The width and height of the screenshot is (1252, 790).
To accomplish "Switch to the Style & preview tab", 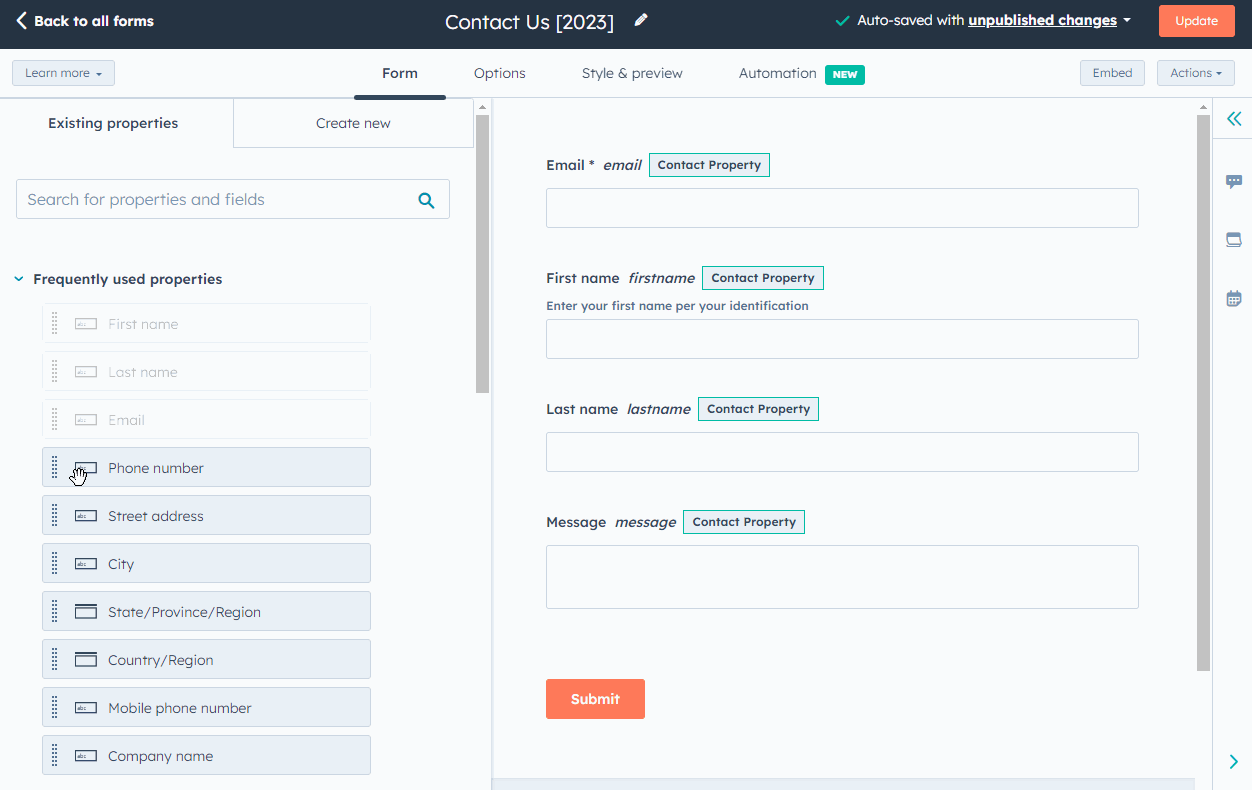I will [632, 73].
